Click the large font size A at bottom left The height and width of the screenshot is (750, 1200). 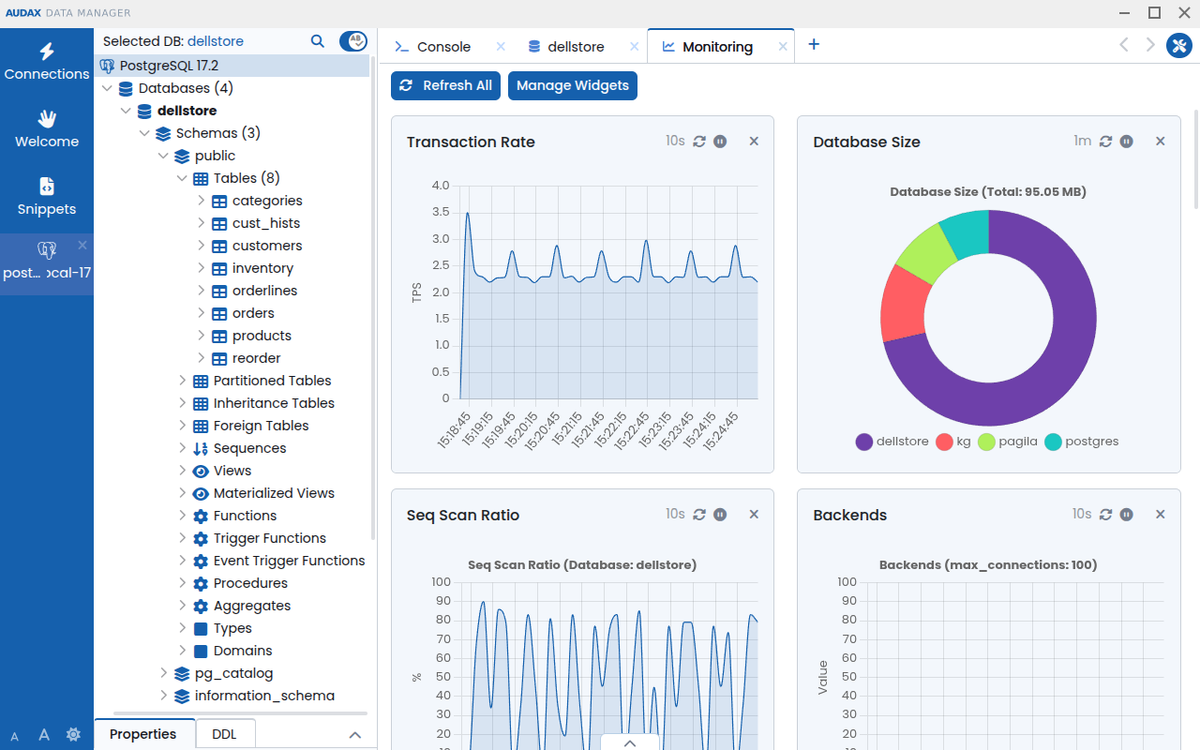pyautogui.click(x=44, y=735)
